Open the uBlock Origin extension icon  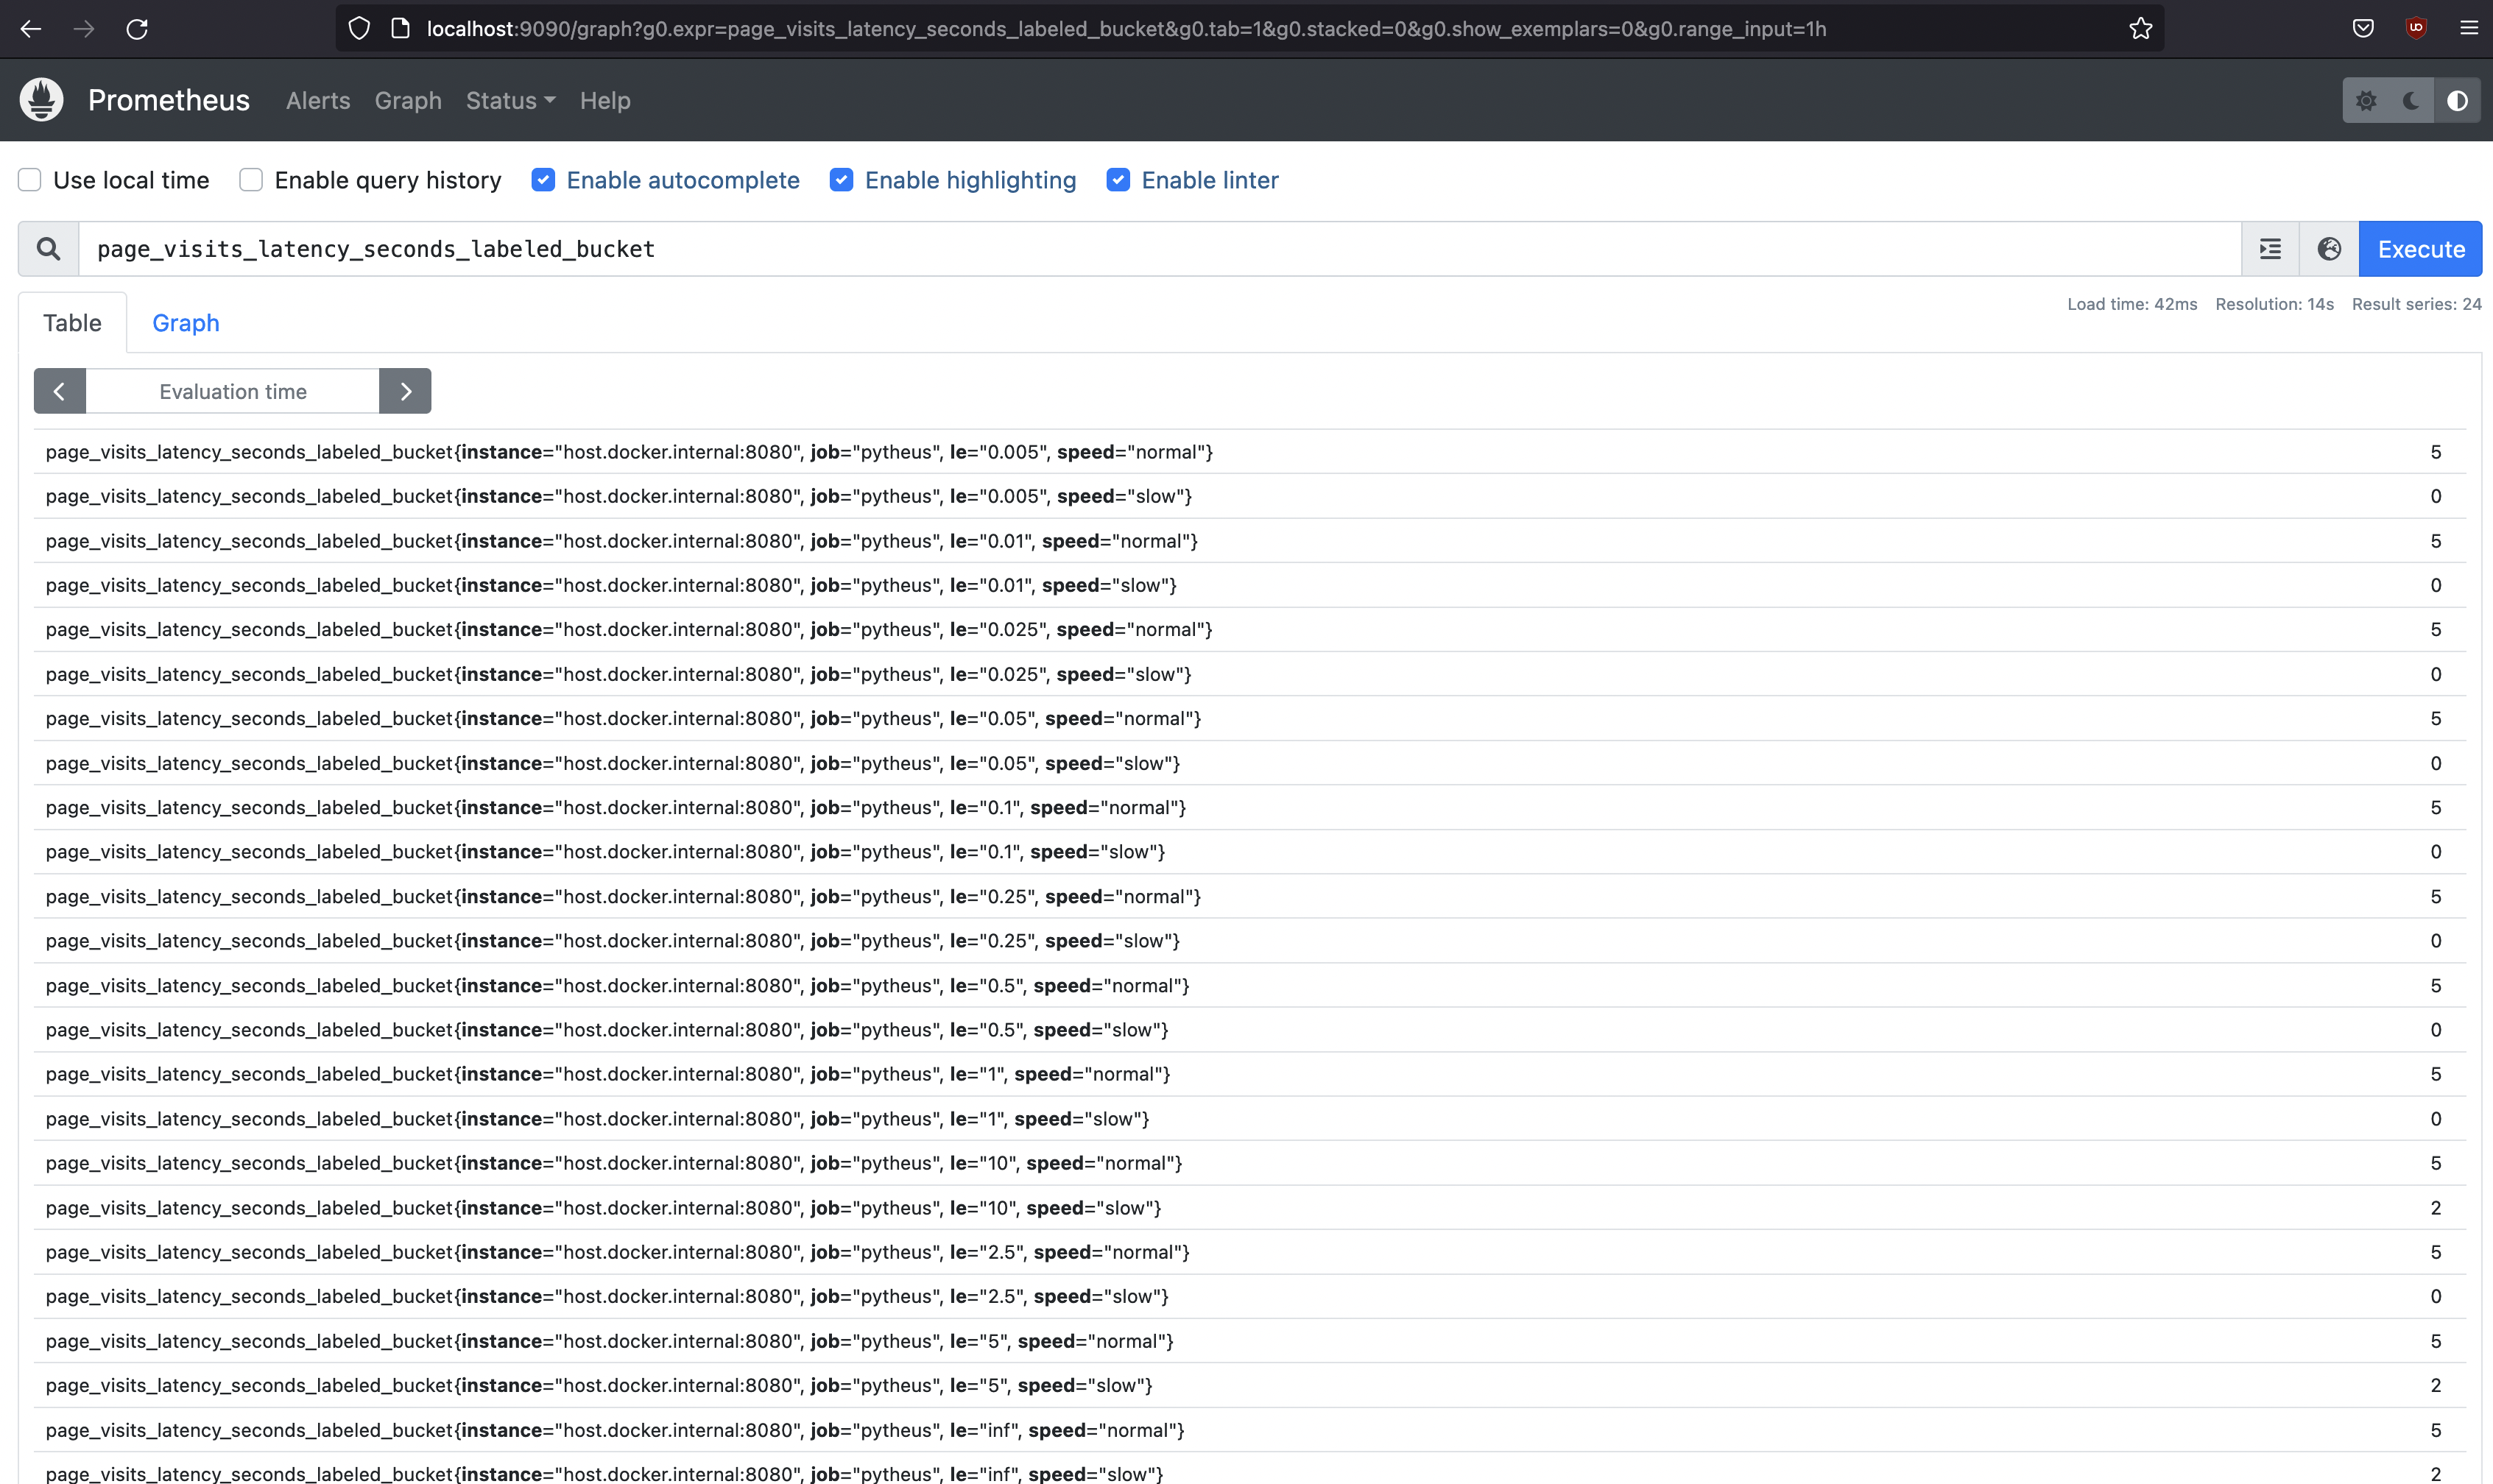pyautogui.click(x=2416, y=29)
